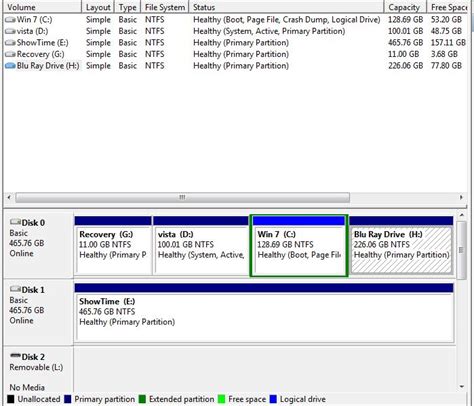The width and height of the screenshot is (474, 406).
Task: Click the Disk 2 removable disk icon
Action: 15,356
